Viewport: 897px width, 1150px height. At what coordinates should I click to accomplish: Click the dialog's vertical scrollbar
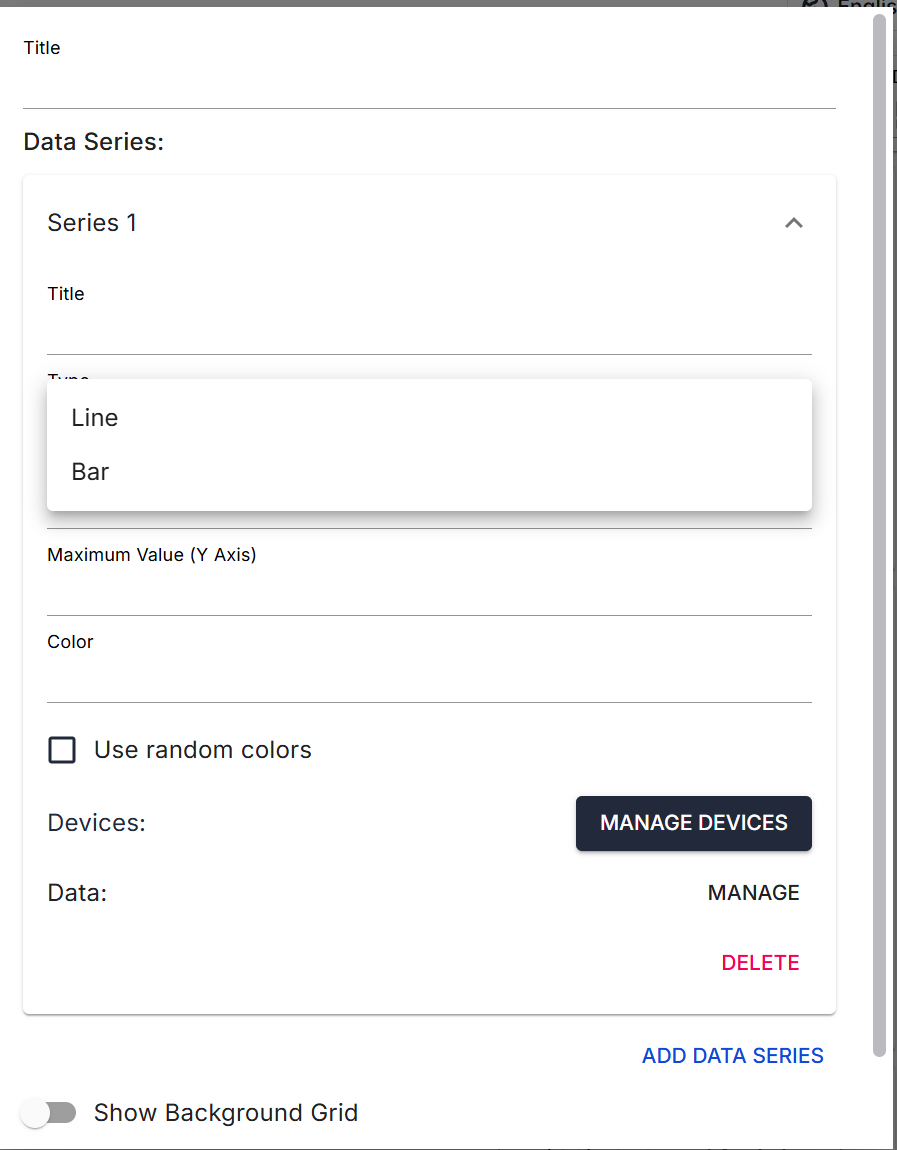click(x=880, y=500)
